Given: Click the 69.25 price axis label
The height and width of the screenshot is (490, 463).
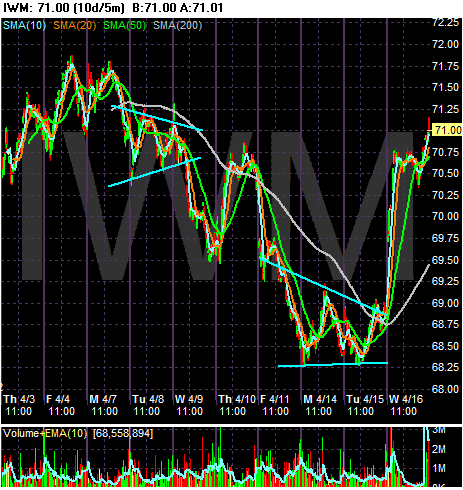Looking at the screenshot, I should pyautogui.click(x=445, y=281).
